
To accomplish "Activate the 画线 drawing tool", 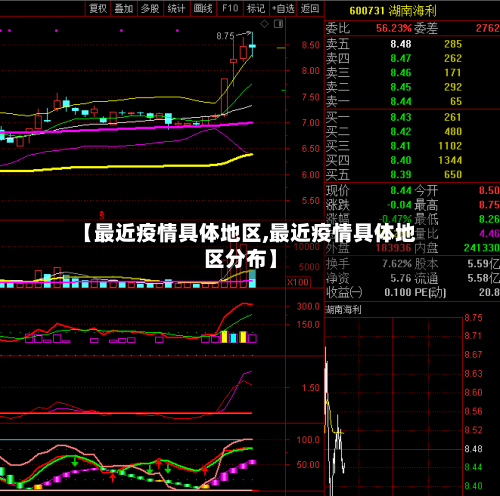I will pyautogui.click(x=203, y=9).
